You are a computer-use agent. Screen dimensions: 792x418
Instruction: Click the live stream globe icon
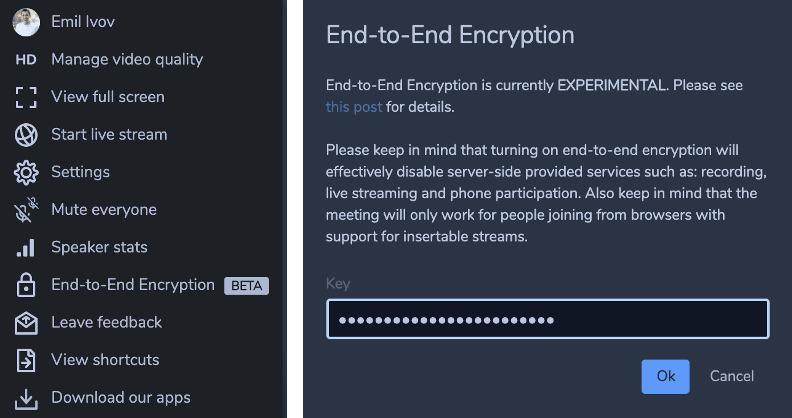pyautogui.click(x=26, y=135)
